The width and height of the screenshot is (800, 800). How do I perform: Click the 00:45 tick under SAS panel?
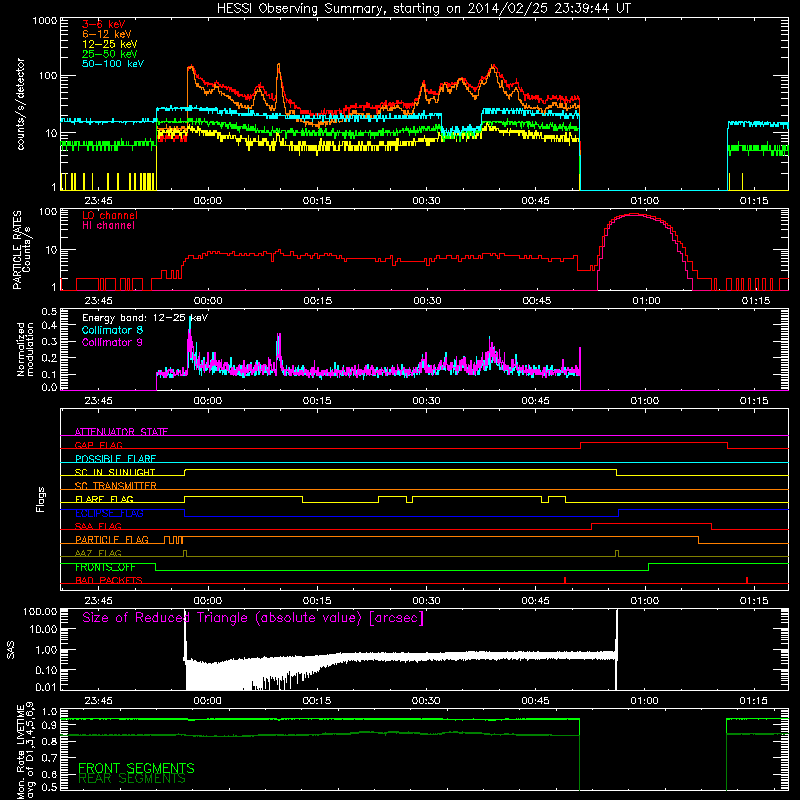click(x=535, y=701)
